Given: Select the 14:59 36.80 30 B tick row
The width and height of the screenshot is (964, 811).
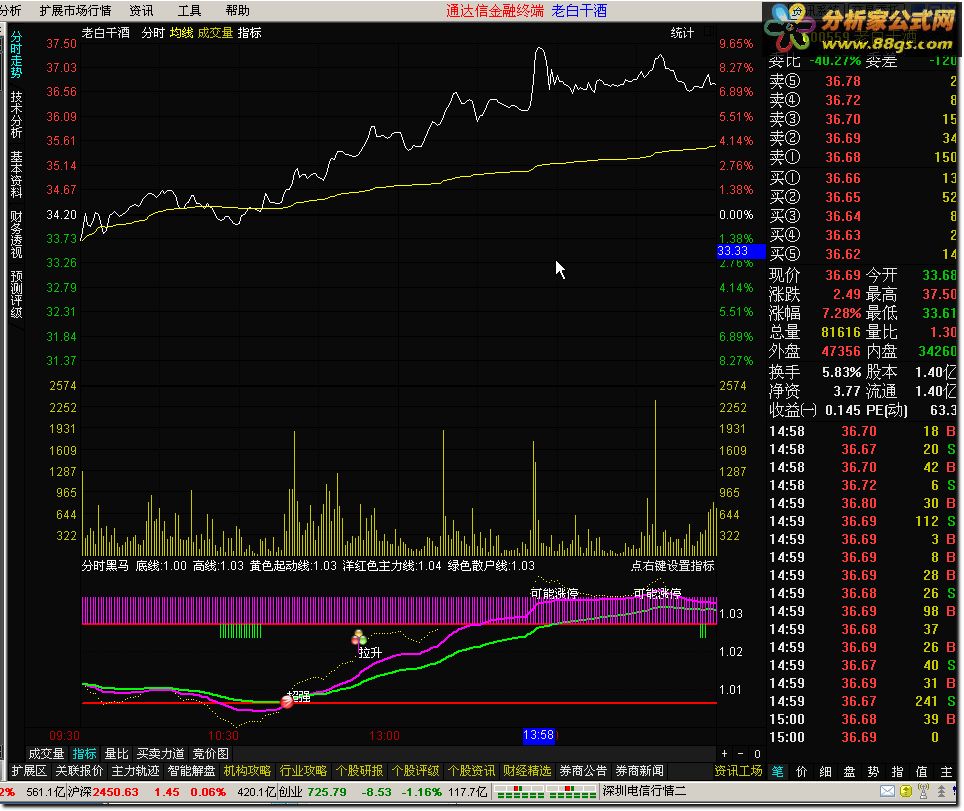Looking at the screenshot, I should pos(863,503).
